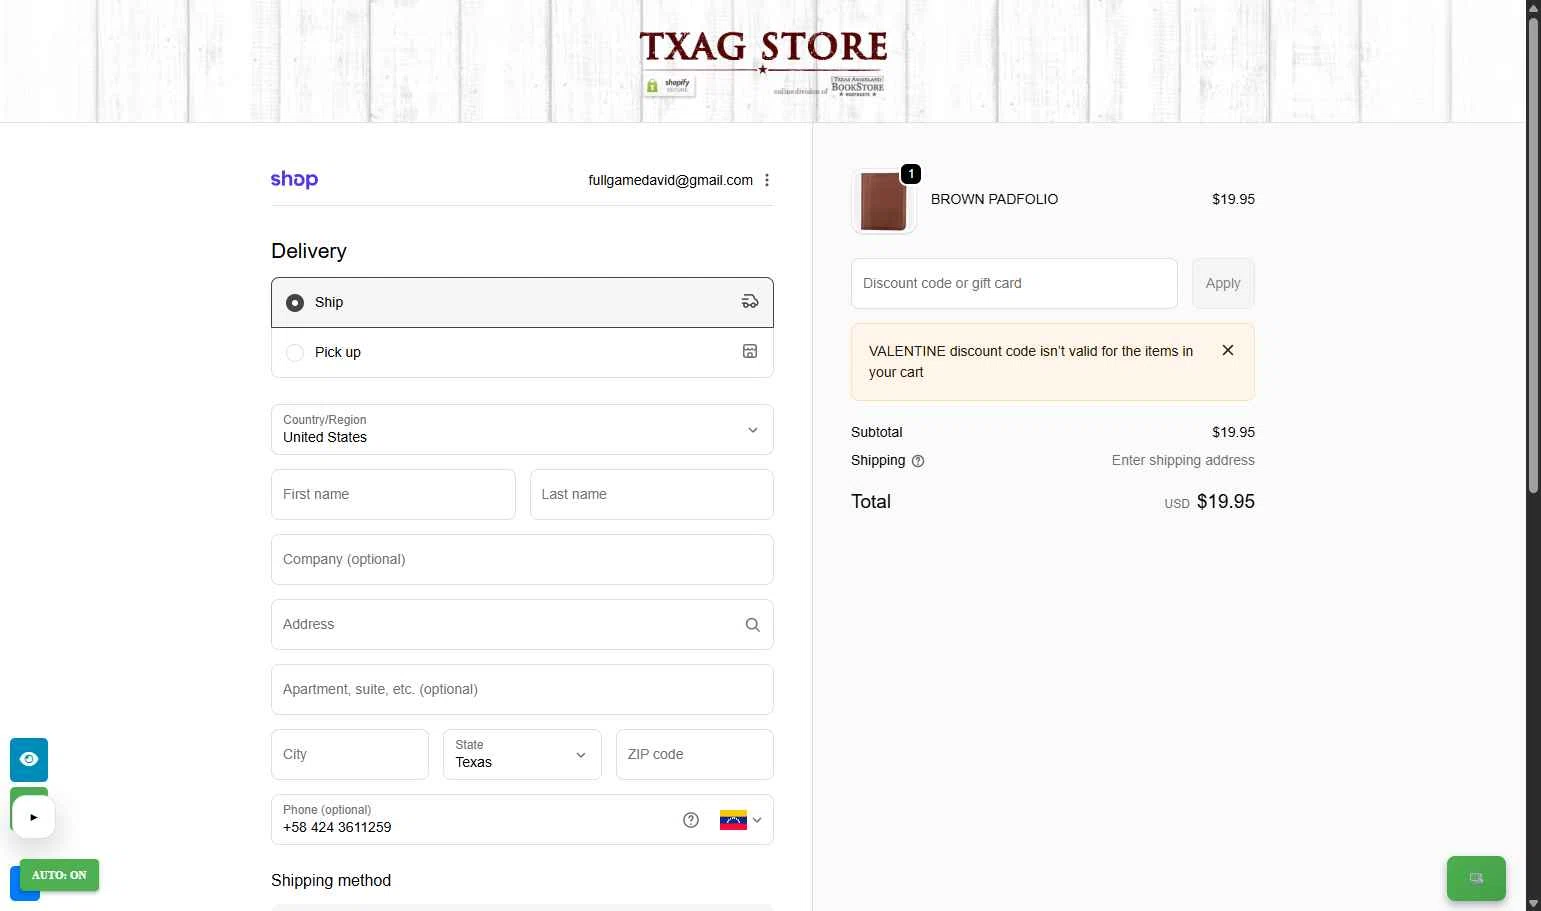
Task: Click the Enter shipping address text
Action: click(1183, 460)
